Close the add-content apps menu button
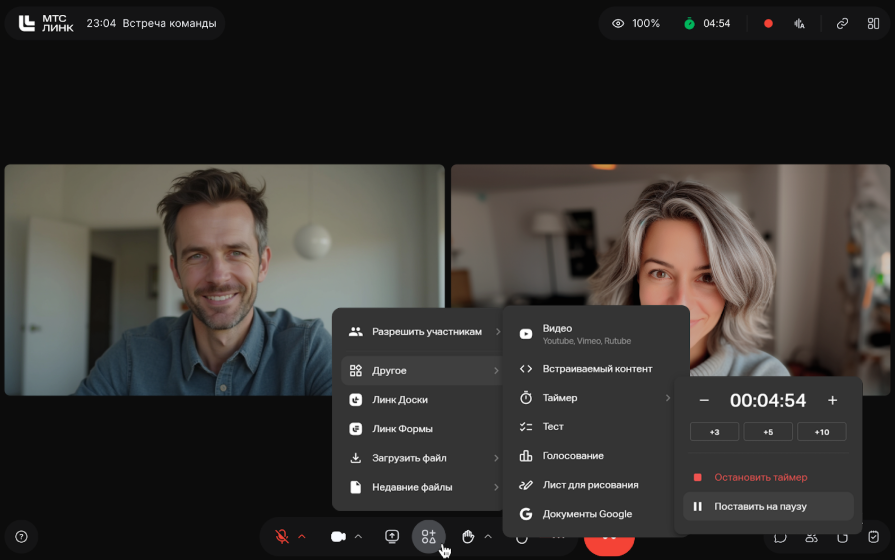The width and height of the screenshot is (895, 560). pos(429,537)
